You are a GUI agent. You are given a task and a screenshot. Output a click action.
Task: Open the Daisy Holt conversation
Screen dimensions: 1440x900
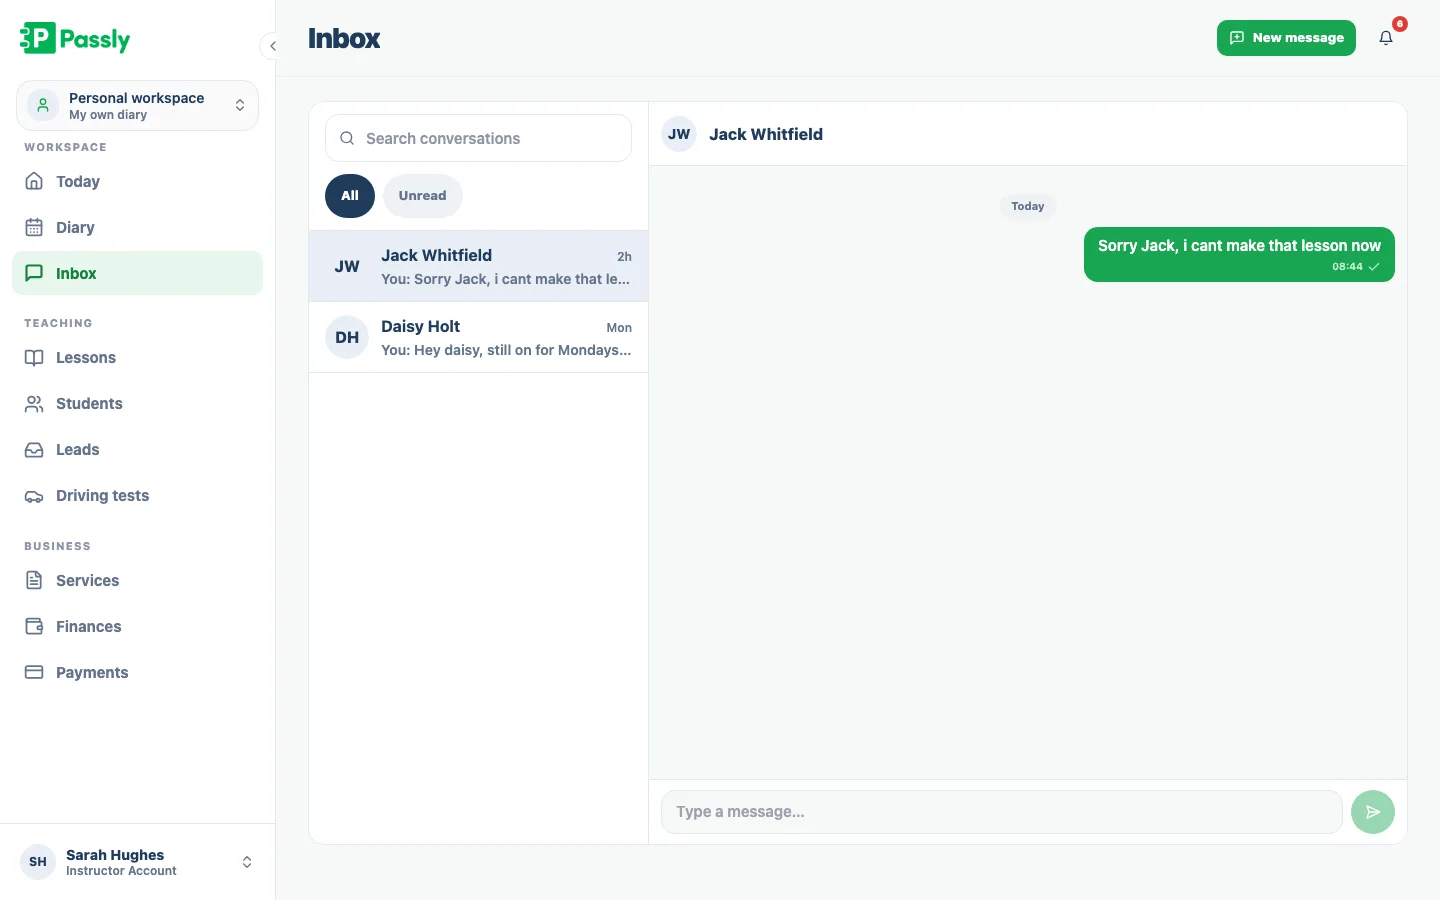pos(478,337)
